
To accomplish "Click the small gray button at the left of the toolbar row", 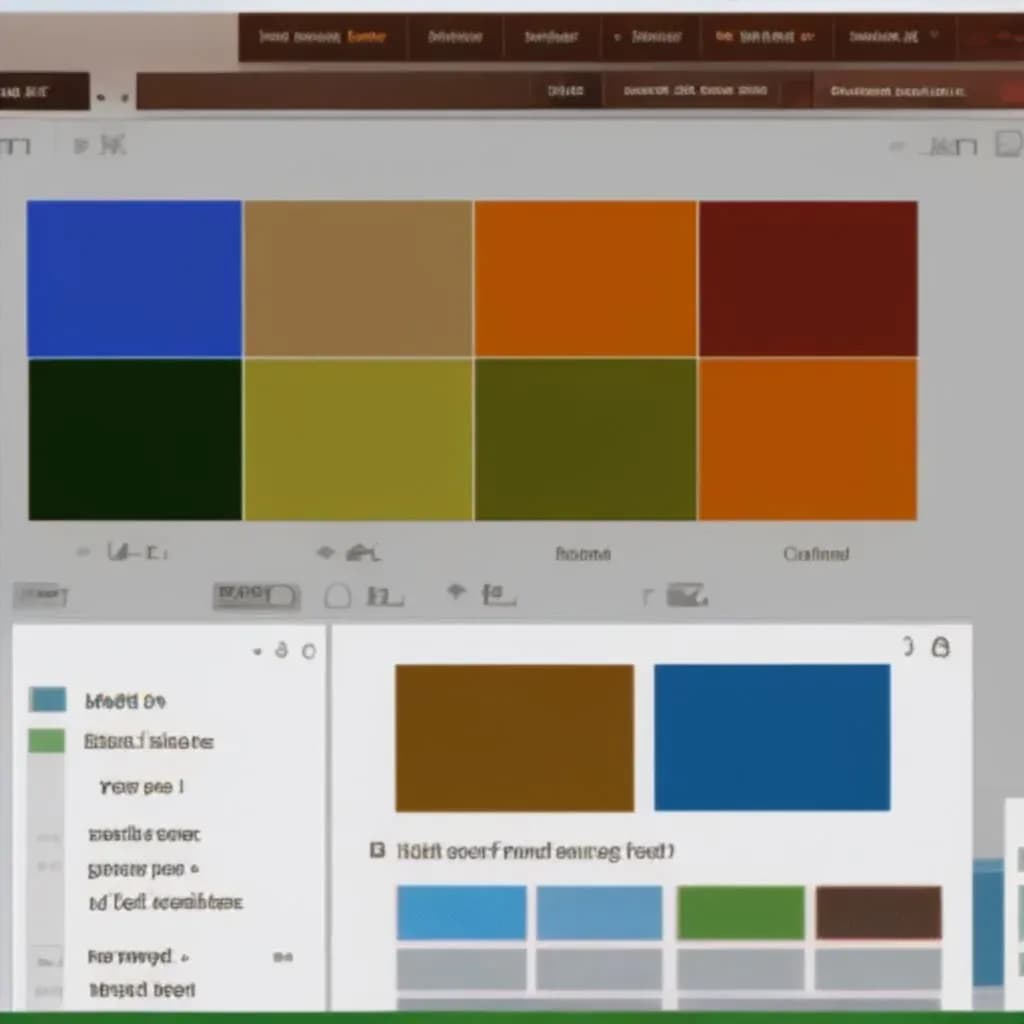I will click(40, 596).
